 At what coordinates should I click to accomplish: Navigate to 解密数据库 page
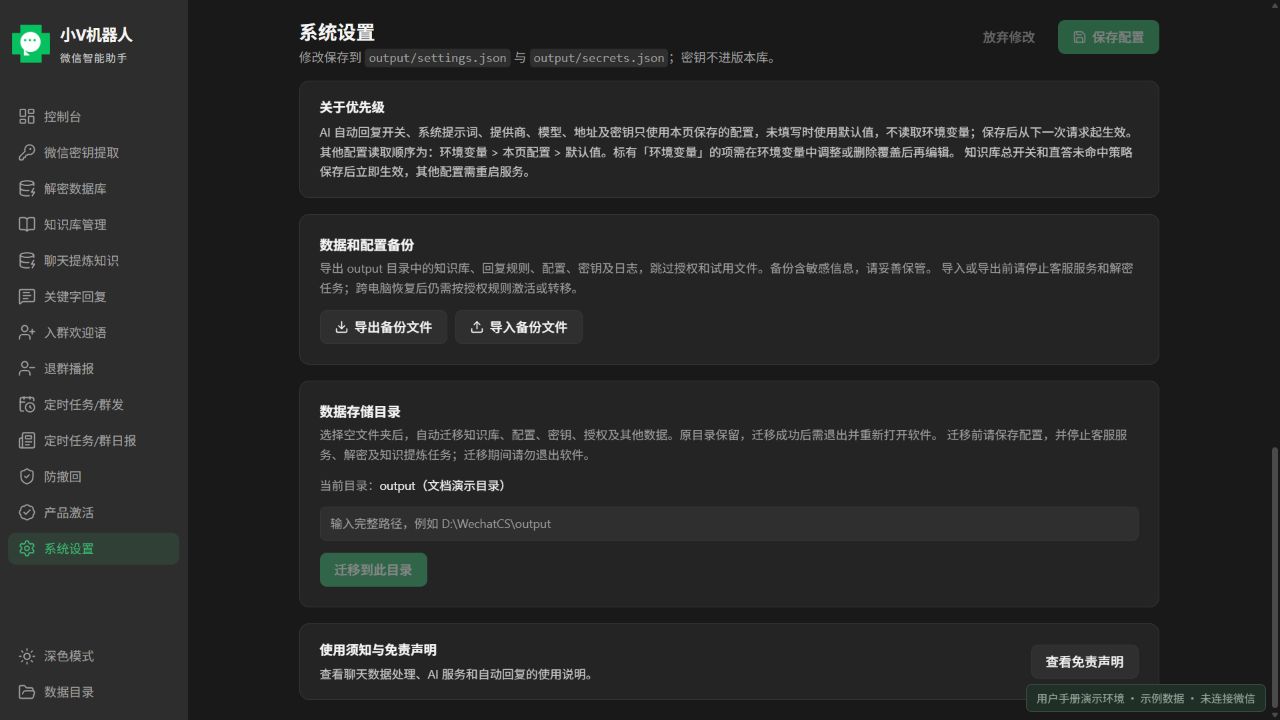click(x=94, y=189)
